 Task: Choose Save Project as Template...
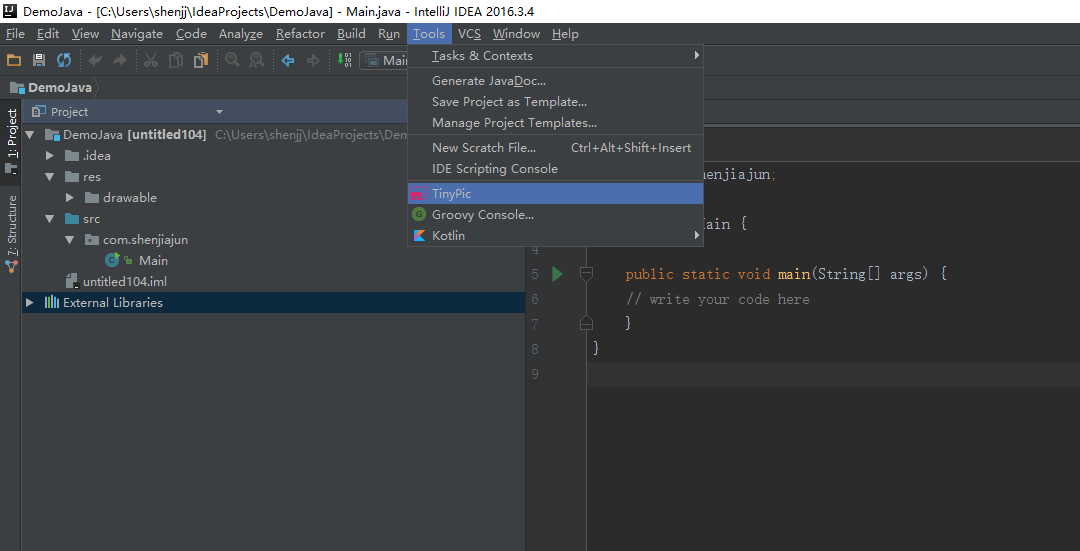point(555,102)
